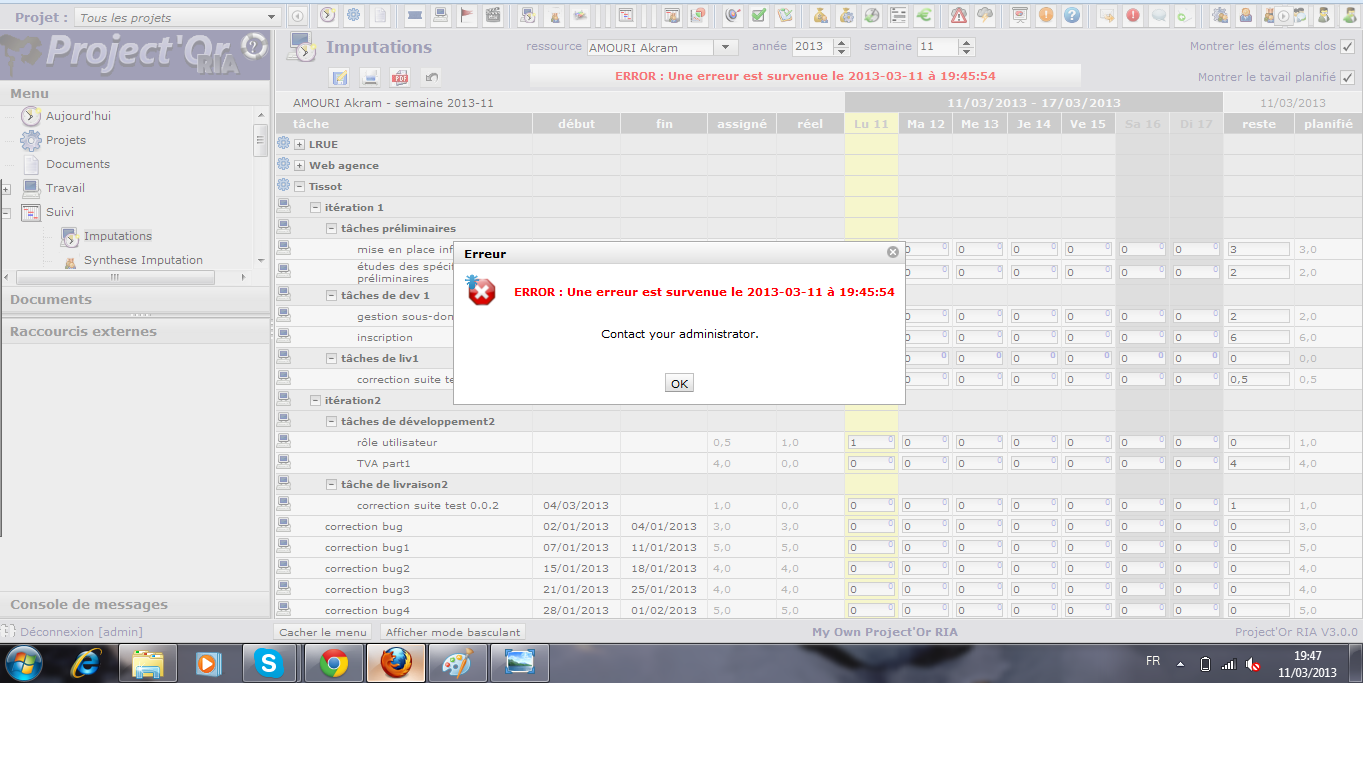This screenshot has height=768, width=1366.
Task: Click the red flag toolbar icon
Action: [467, 15]
